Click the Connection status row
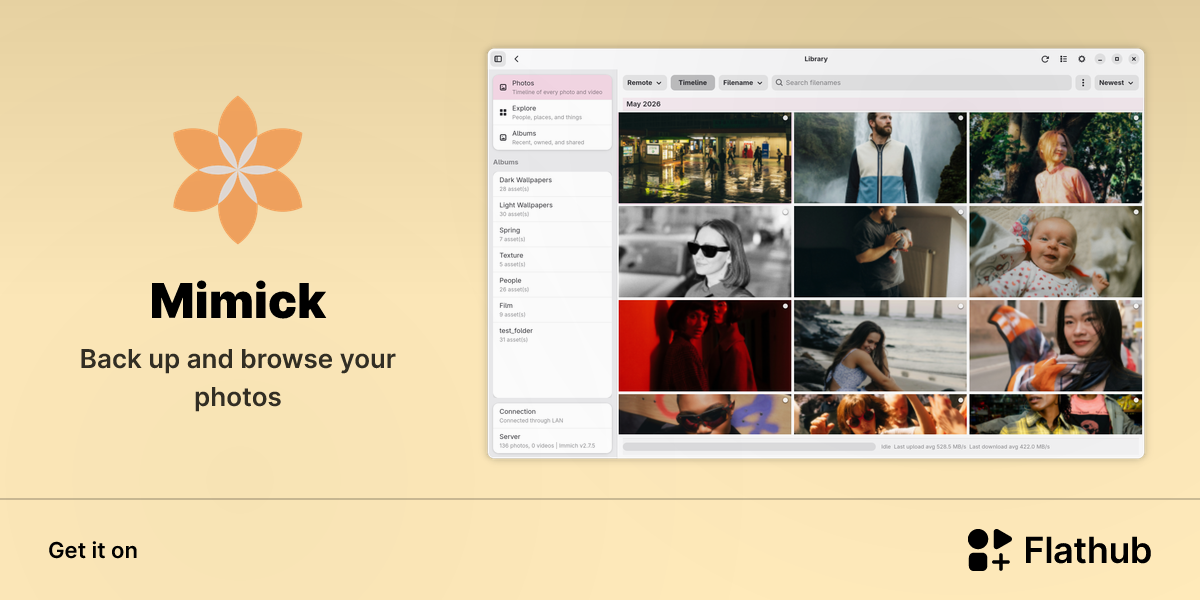This screenshot has height=600, width=1200. click(x=552, y=415)
